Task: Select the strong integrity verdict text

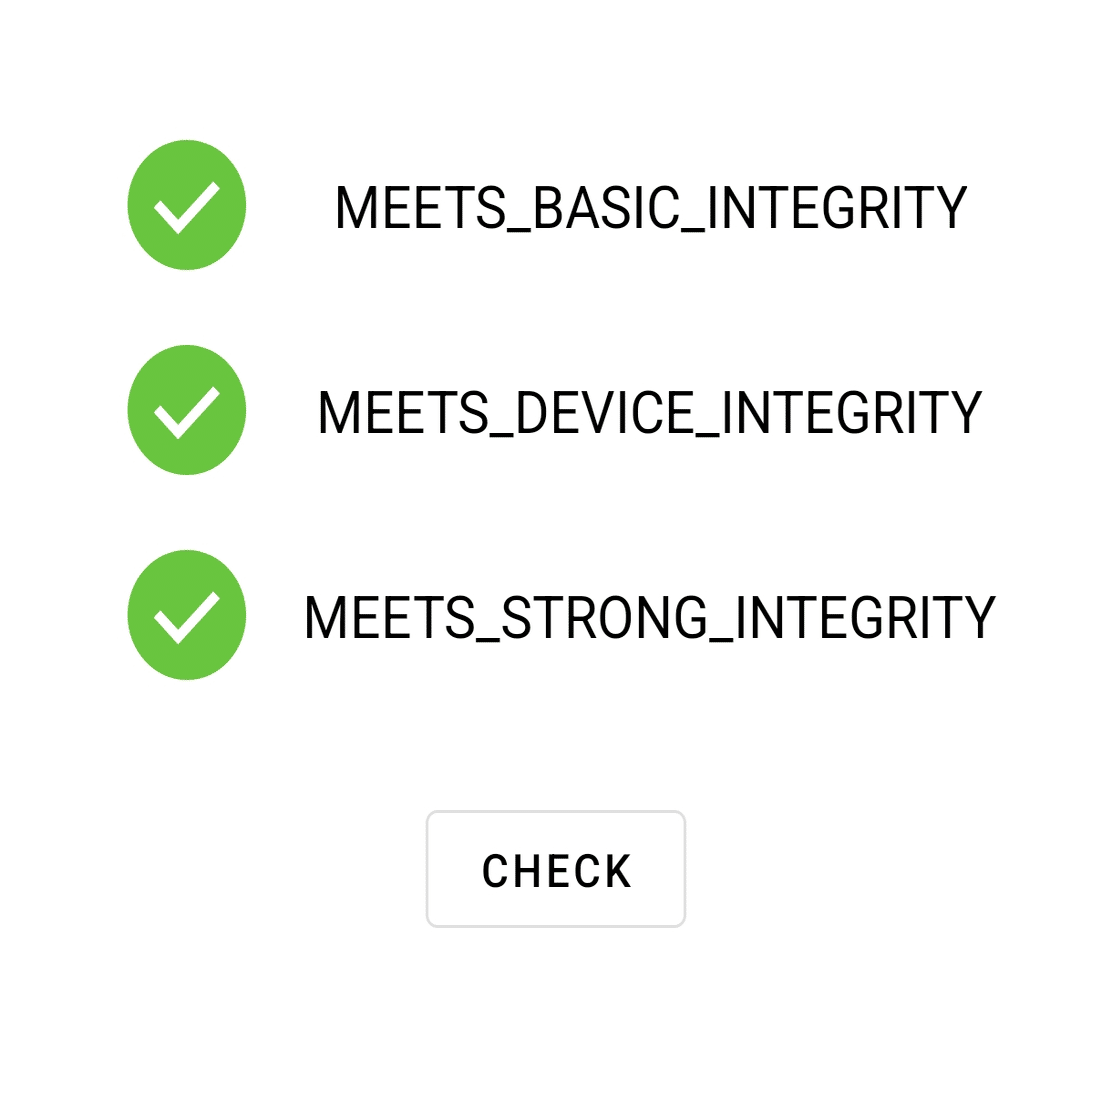Action: [650, 618]
